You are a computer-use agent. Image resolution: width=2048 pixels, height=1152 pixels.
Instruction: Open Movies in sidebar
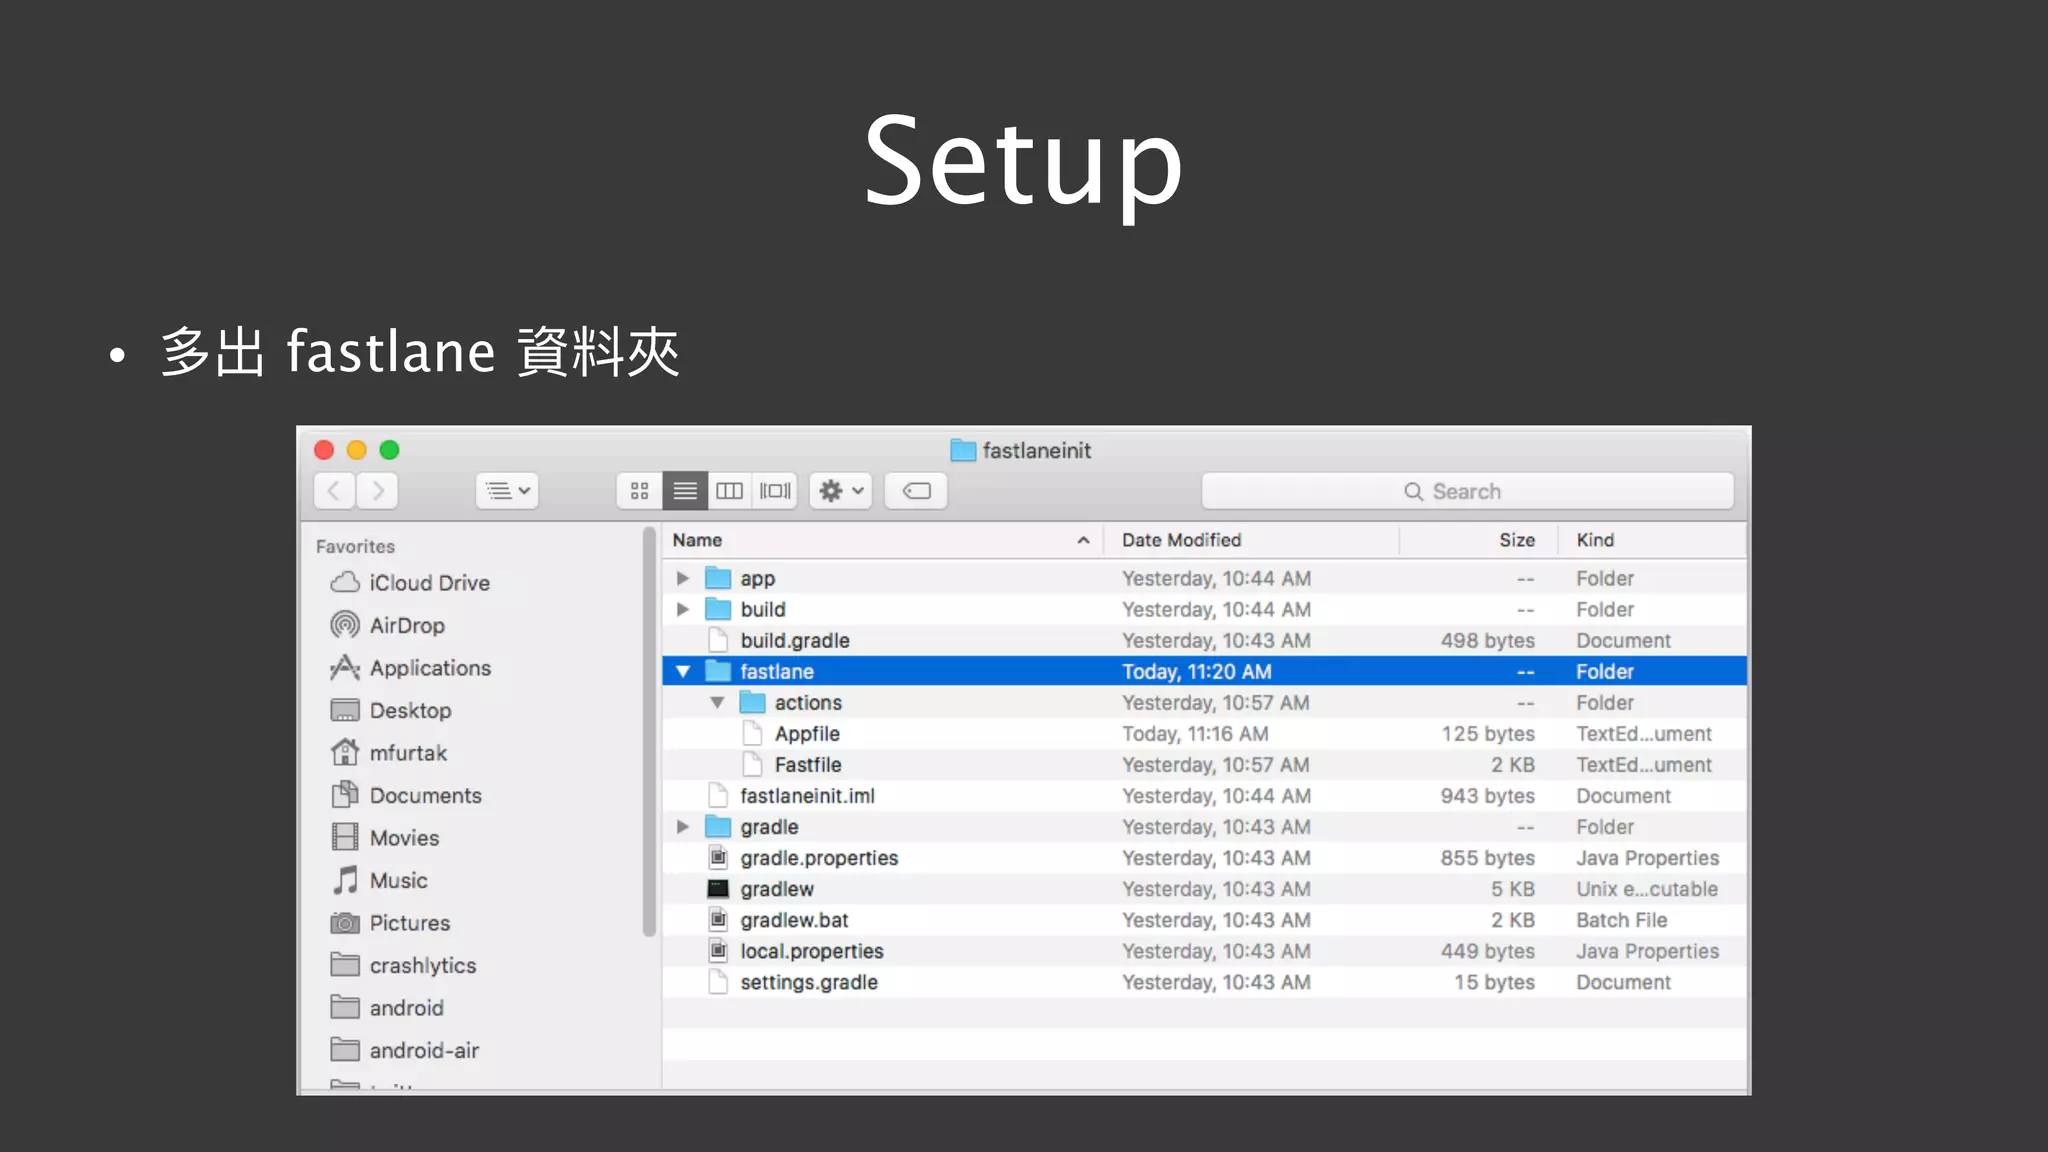pyautogui.click(x=385, y=838)
